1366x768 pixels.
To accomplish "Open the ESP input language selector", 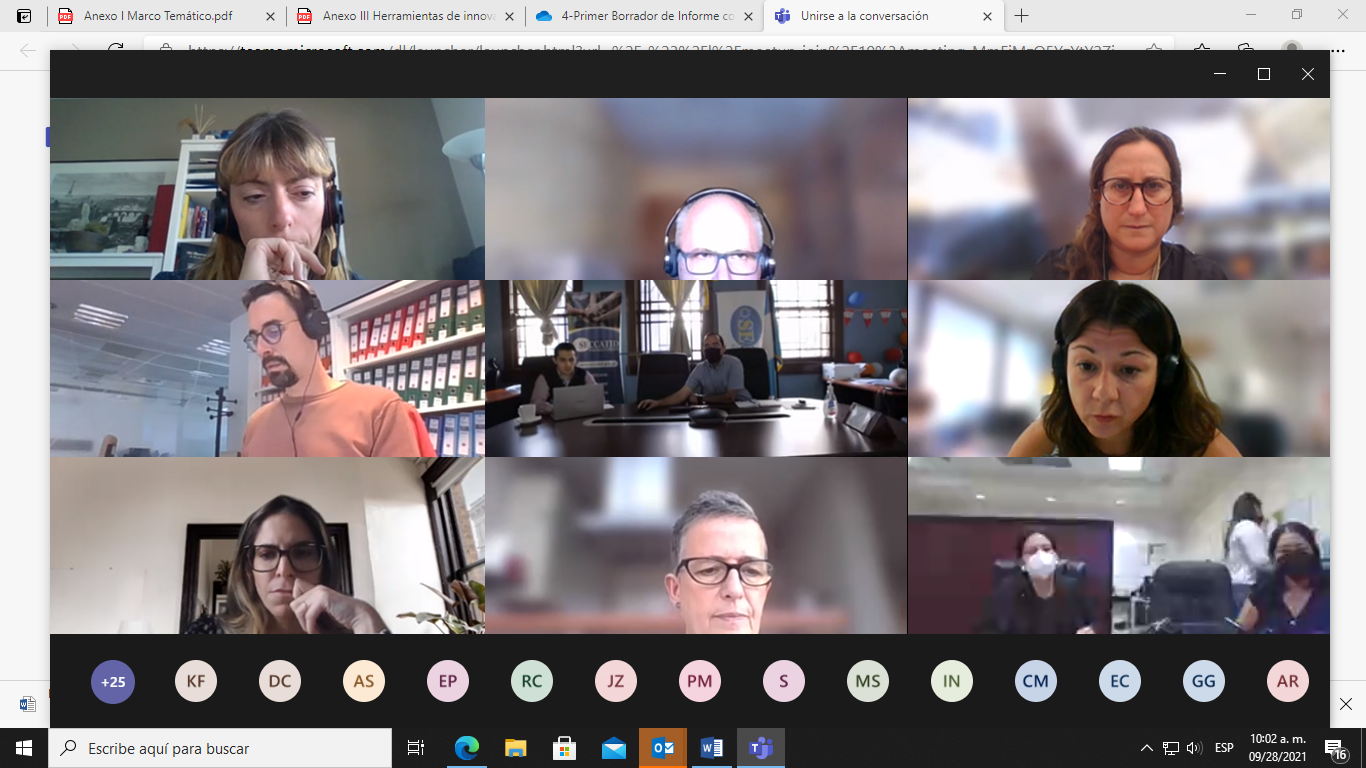I will [1224, 748].
